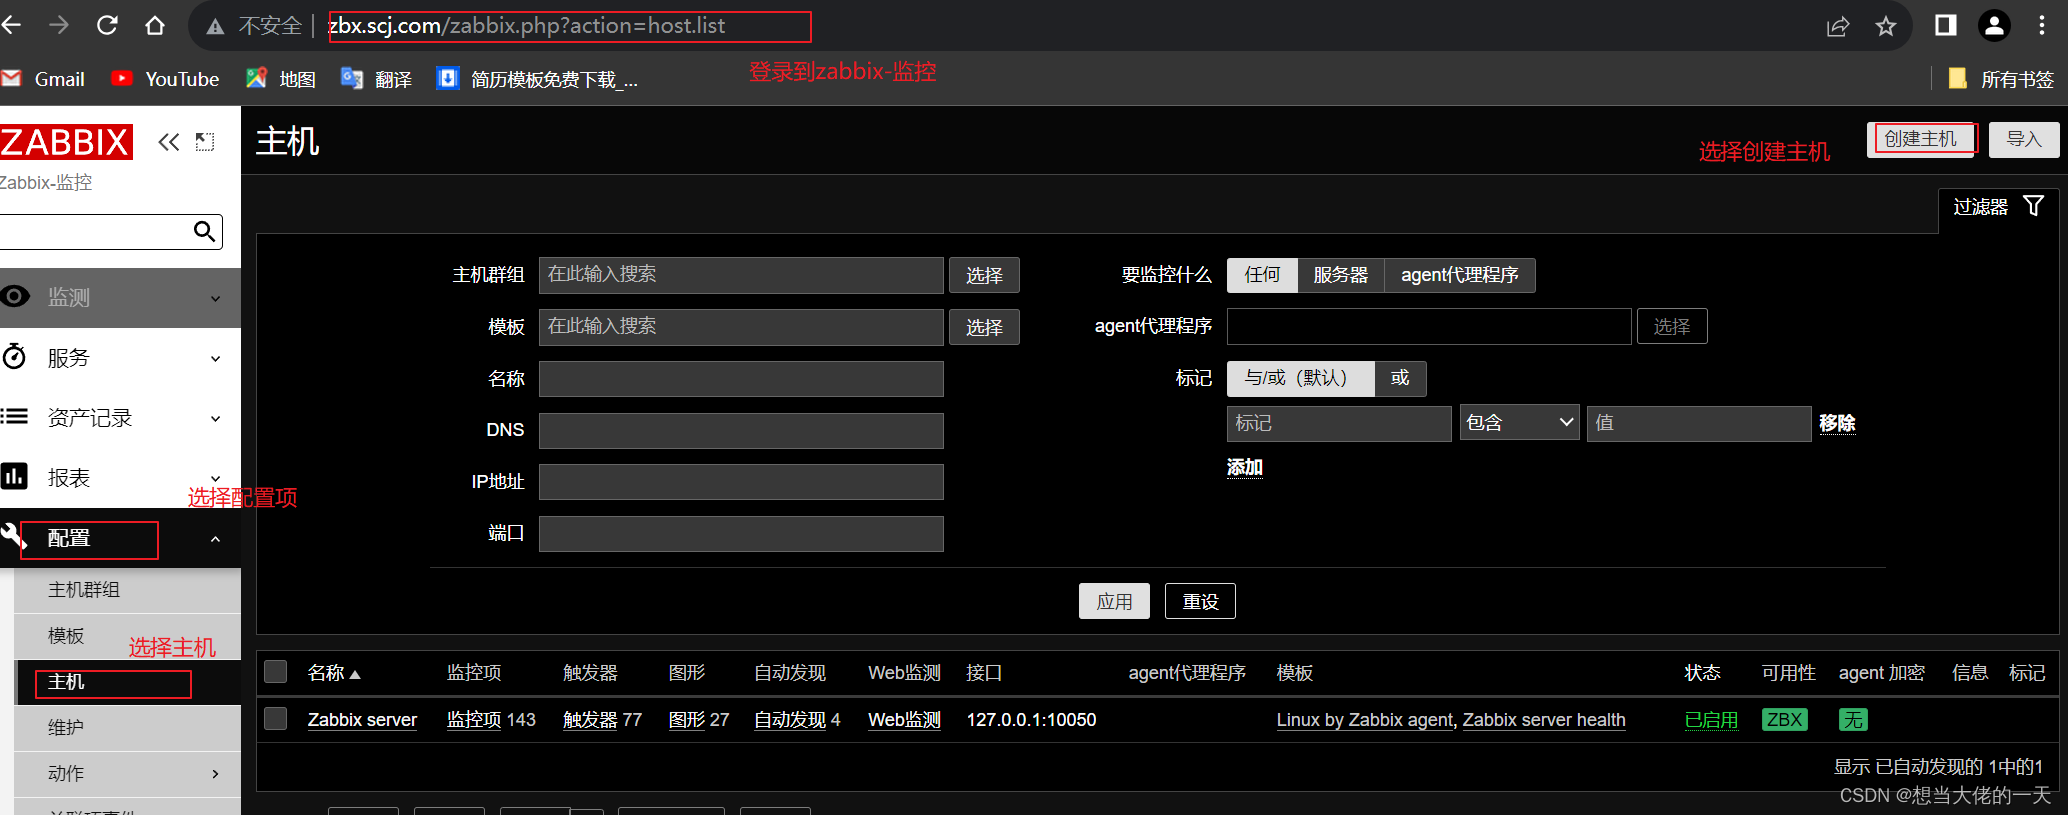Select 主机 in the configuration submenu
This screenshot has width=2068, height=815.
tap(128, 682)
